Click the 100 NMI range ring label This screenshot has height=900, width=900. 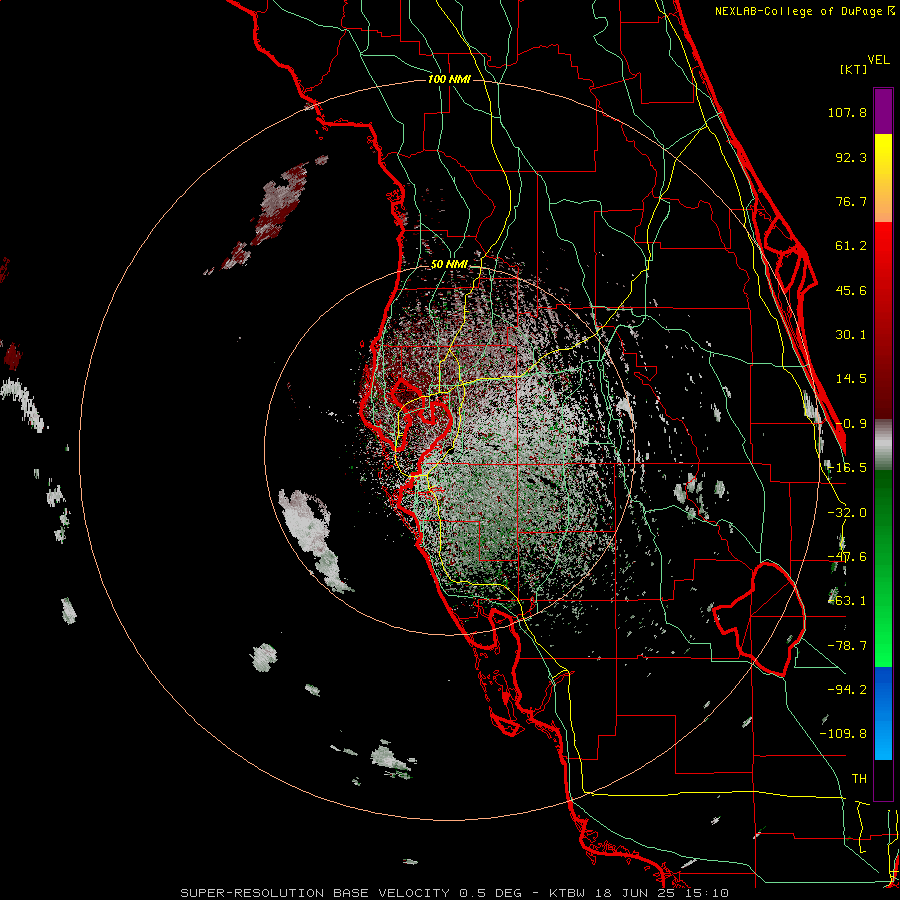click(x=449, y=79)
